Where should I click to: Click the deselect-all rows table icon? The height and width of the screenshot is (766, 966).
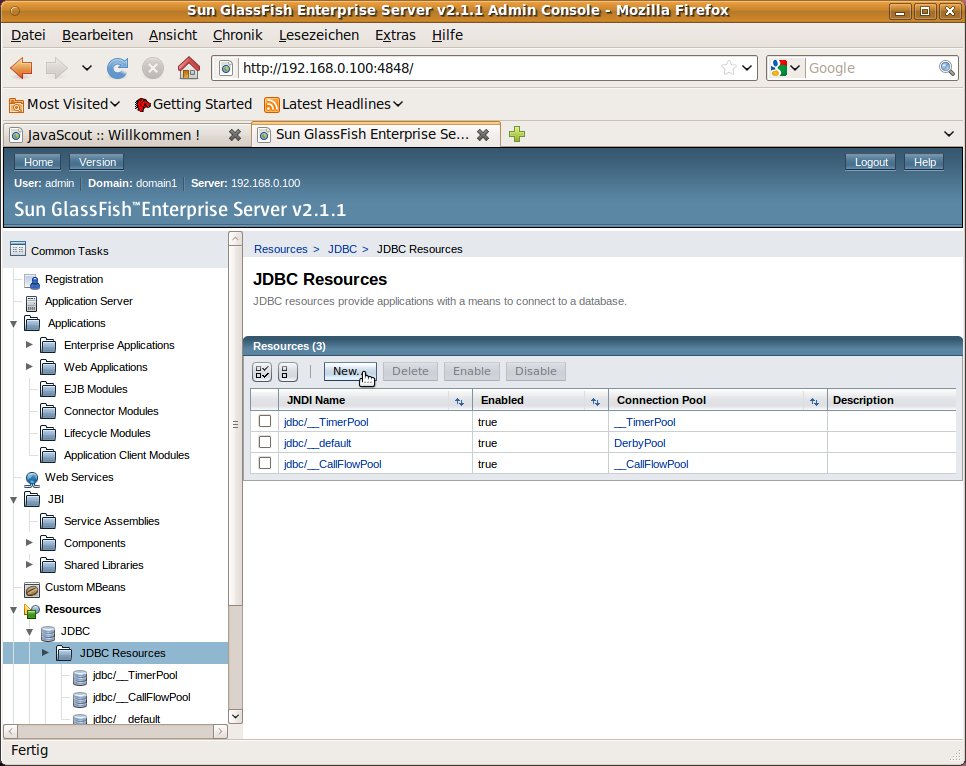click(x=287, y=372)
